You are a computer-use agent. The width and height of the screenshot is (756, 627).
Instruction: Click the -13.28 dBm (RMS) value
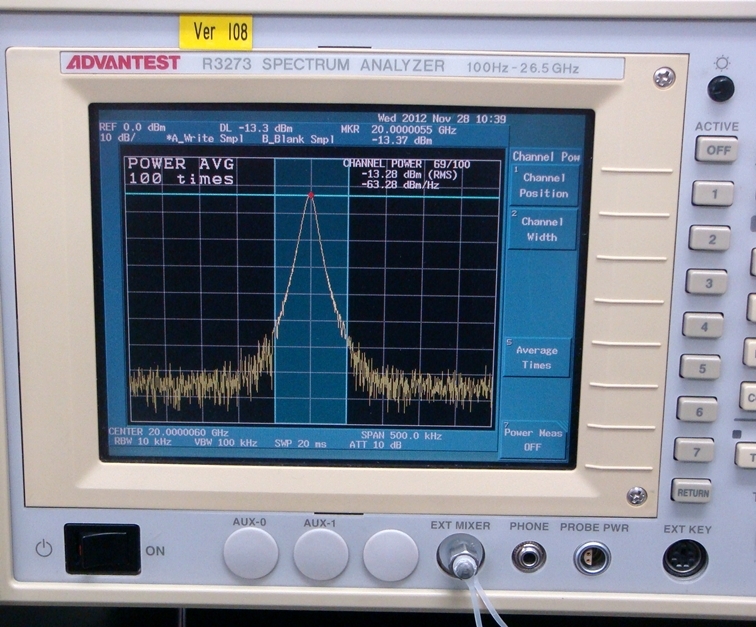409,174
